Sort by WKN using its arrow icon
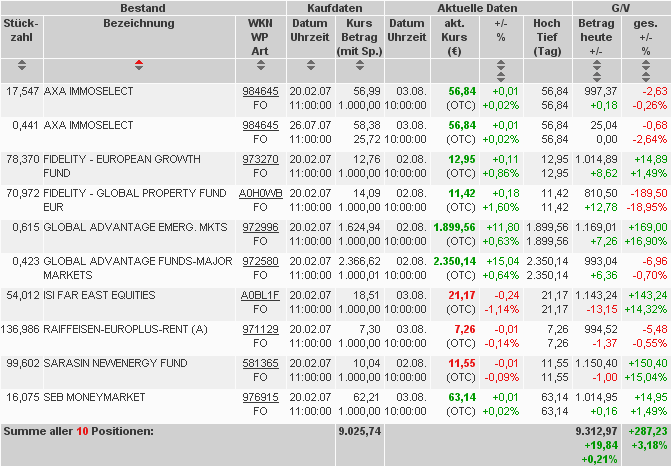The width and height of the screenshot is (671, 466). click(261, 65)
